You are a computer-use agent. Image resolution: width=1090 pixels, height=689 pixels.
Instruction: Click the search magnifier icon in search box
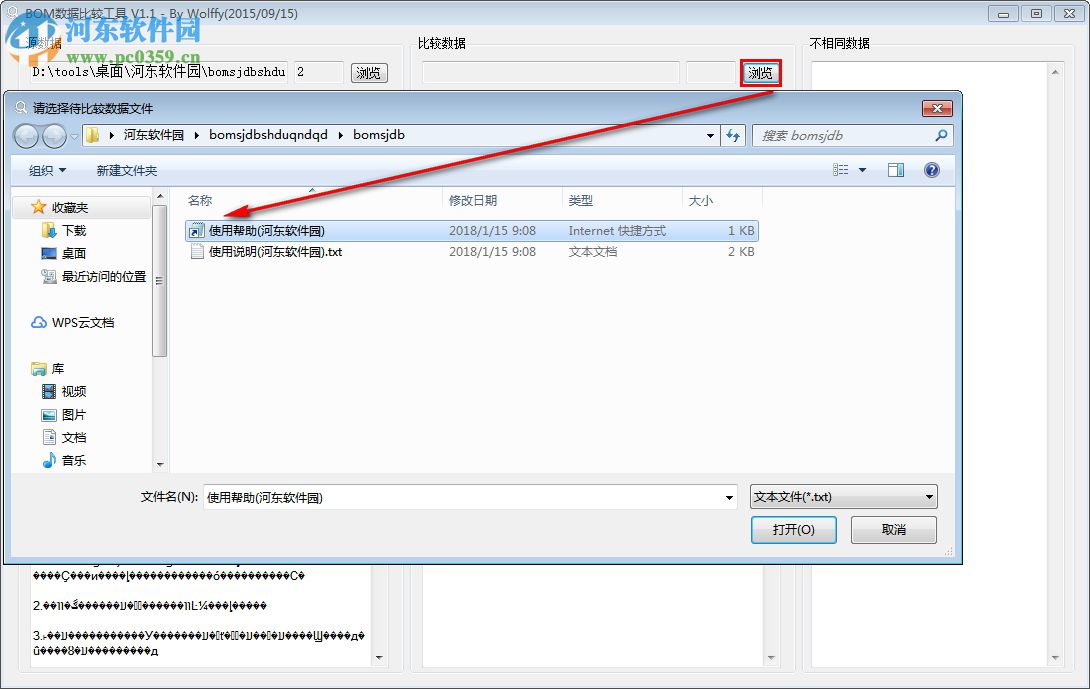939,135
